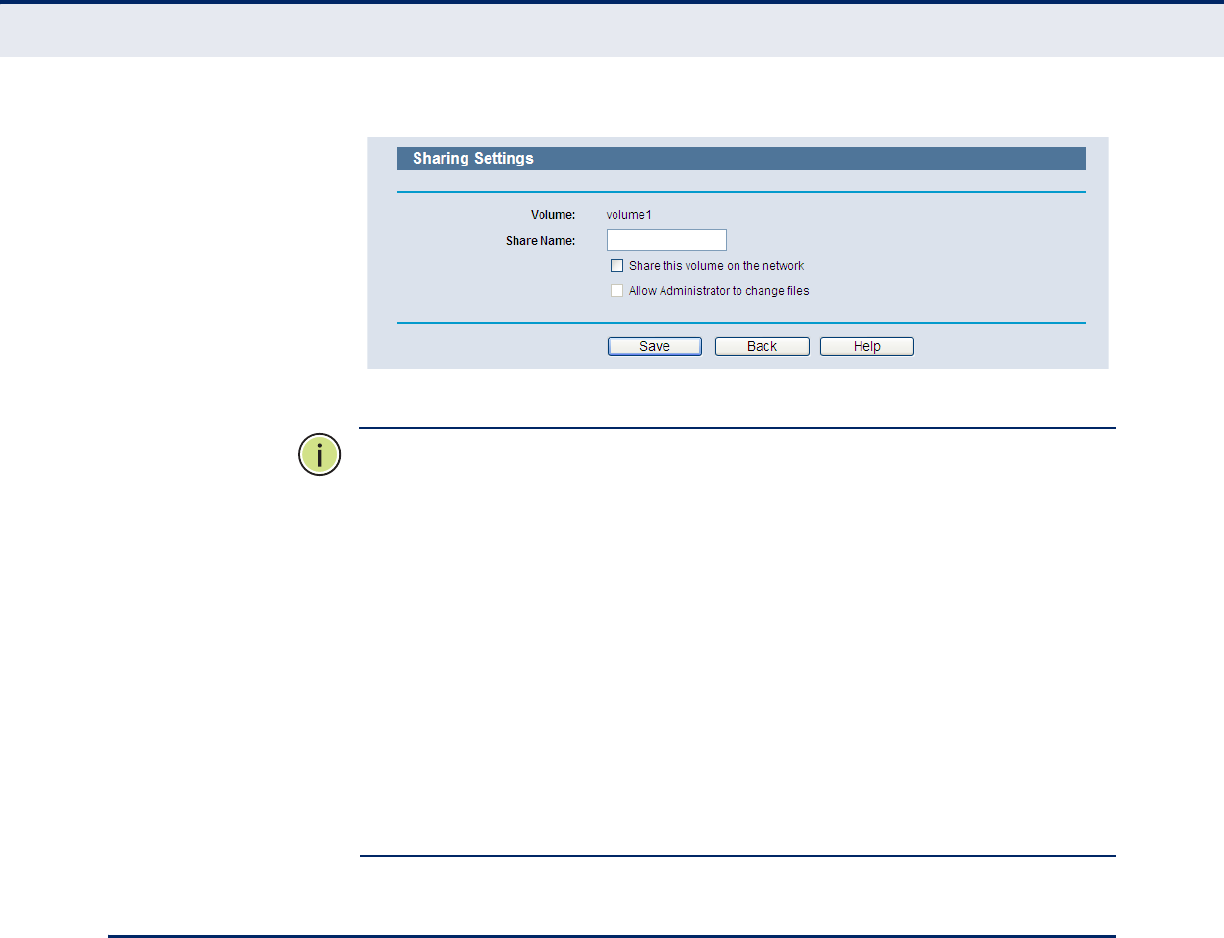
Task: Enable Share this volume on the network
Action: coord(617,266)
